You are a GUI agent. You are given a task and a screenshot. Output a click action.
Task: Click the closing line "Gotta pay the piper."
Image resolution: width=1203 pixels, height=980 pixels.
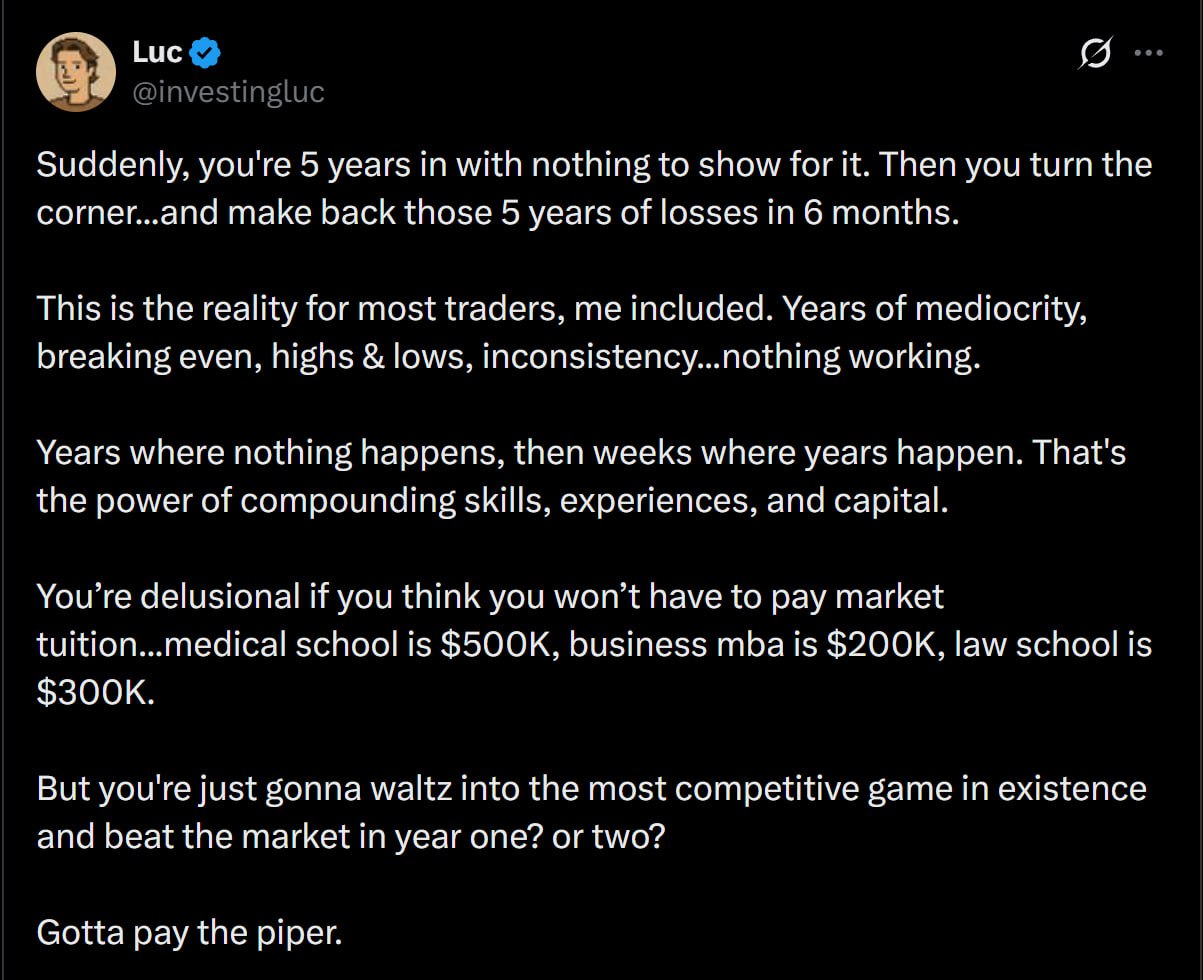190,933
